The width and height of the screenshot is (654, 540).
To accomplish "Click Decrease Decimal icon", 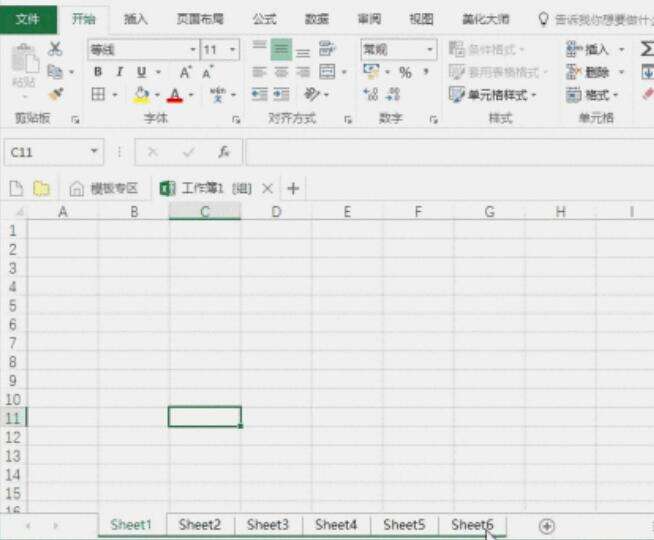I will 393,94.
